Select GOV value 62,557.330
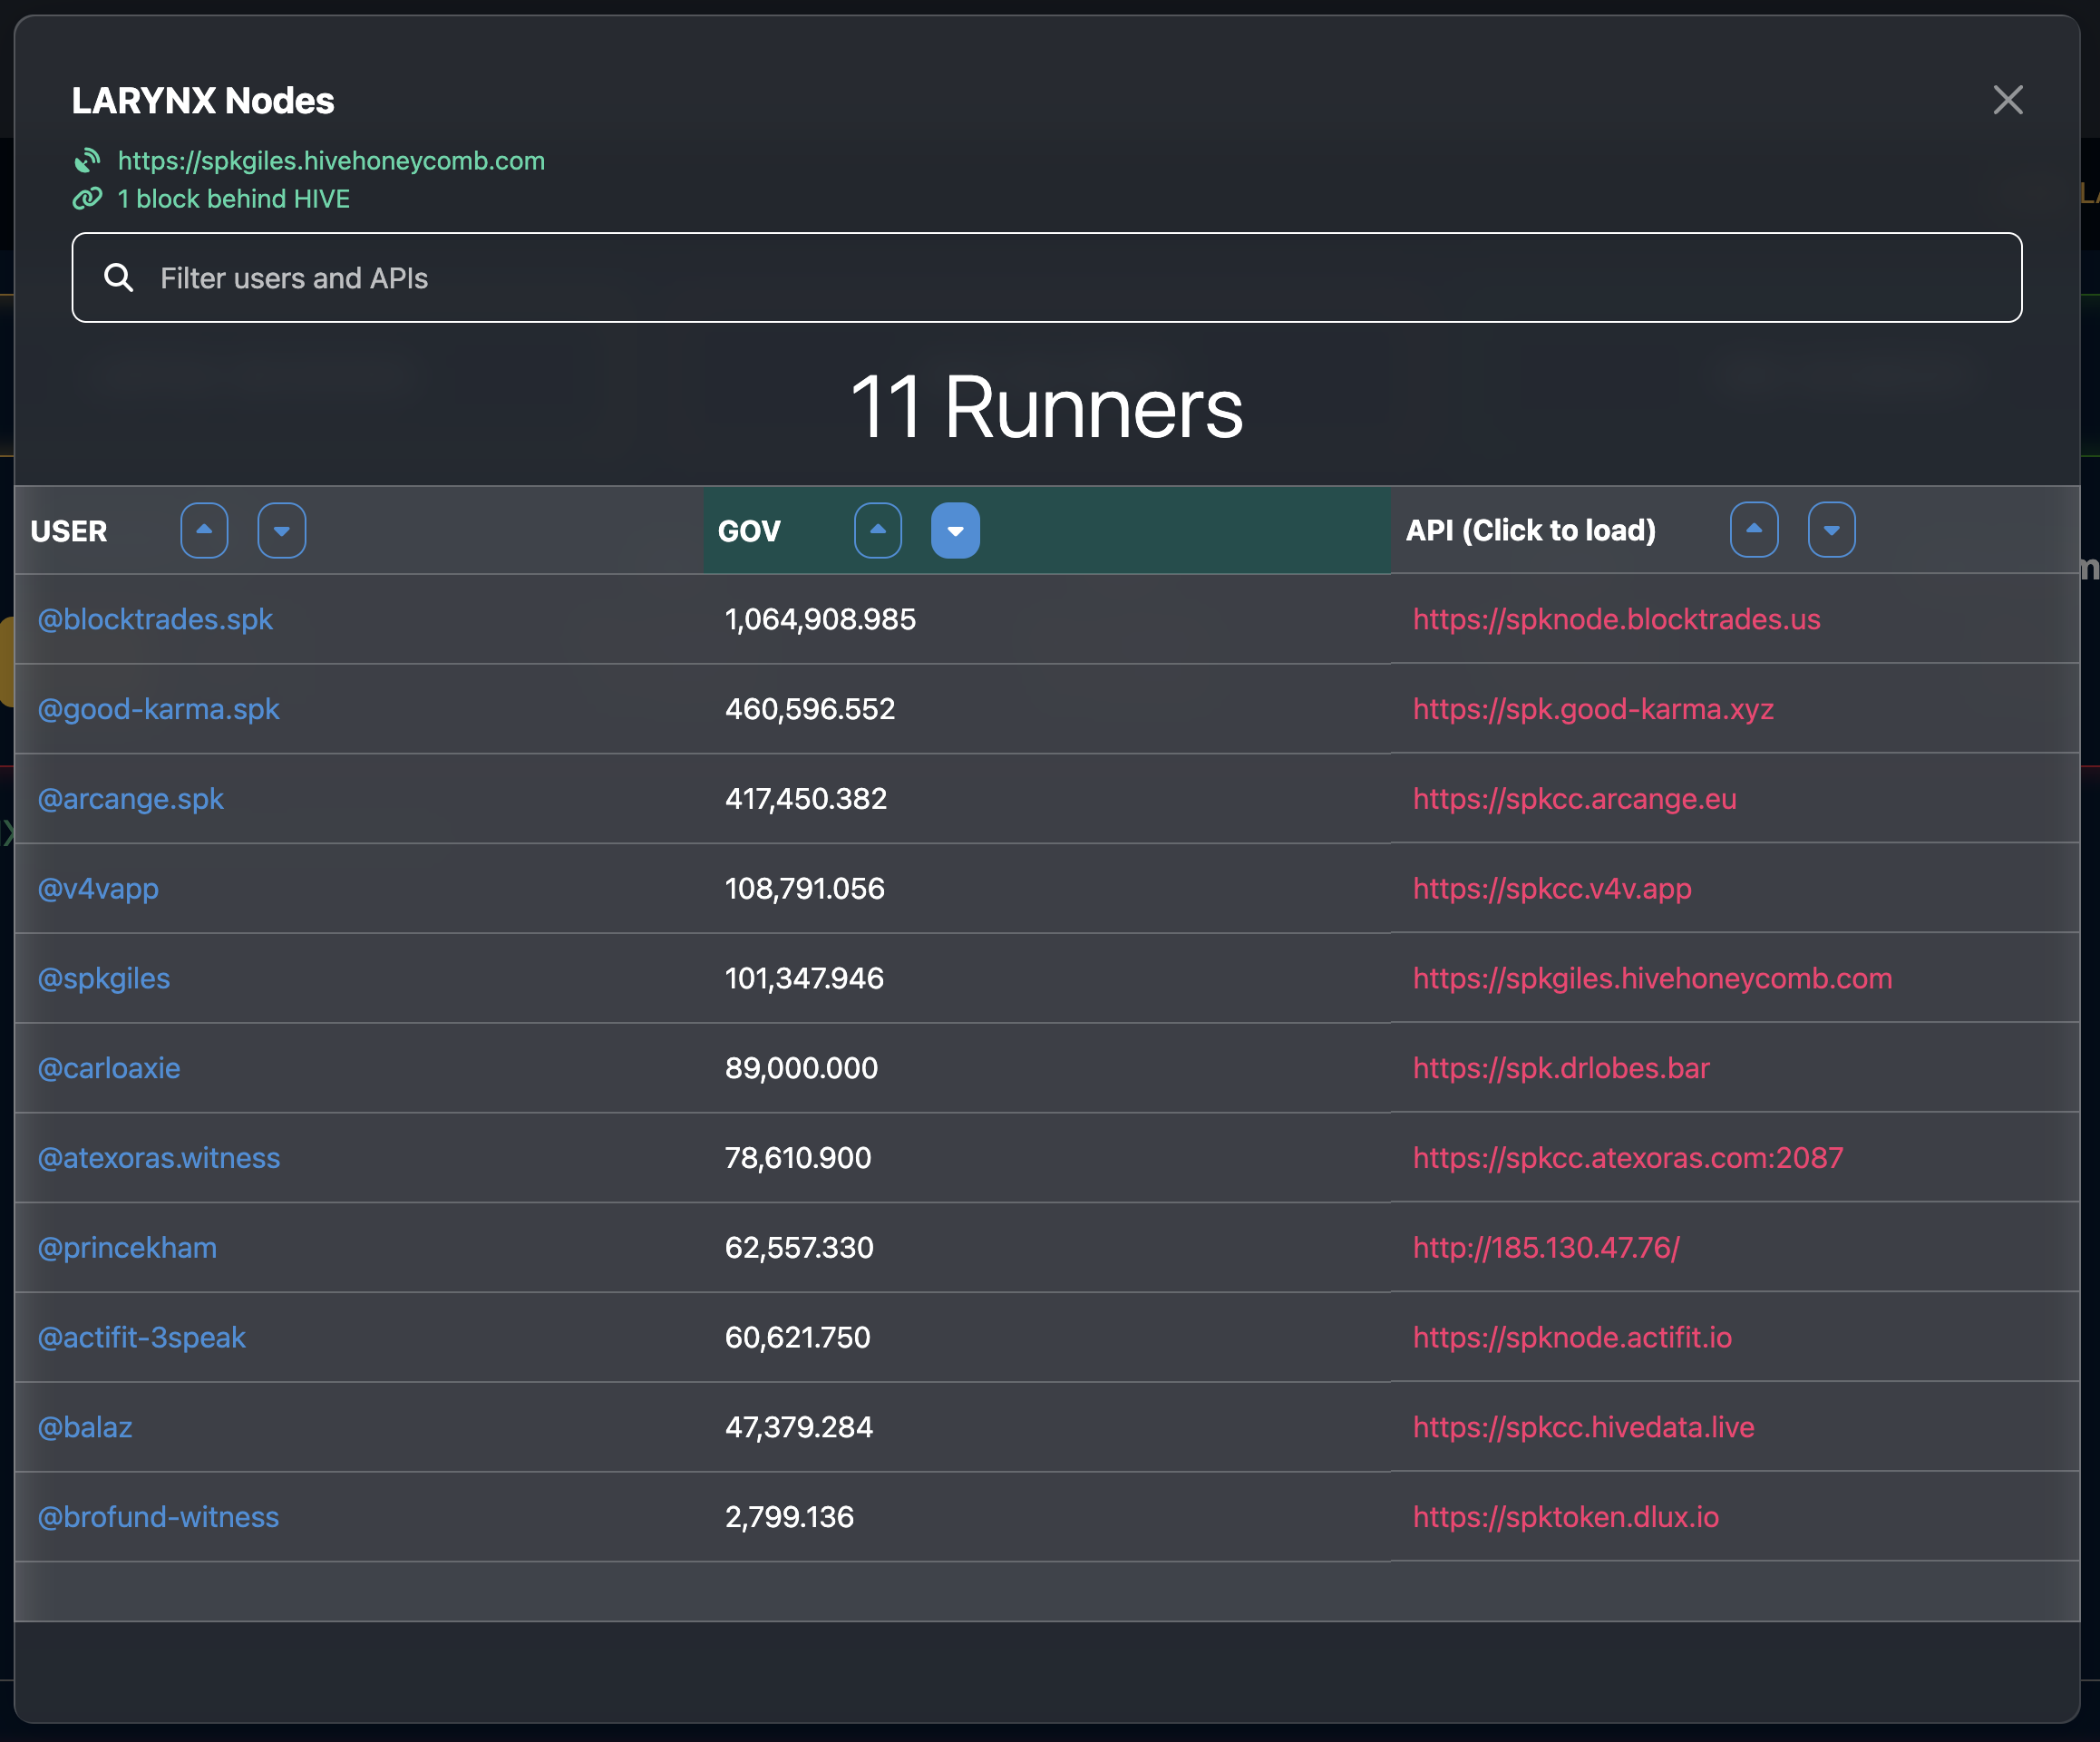 coord(799,1248)
